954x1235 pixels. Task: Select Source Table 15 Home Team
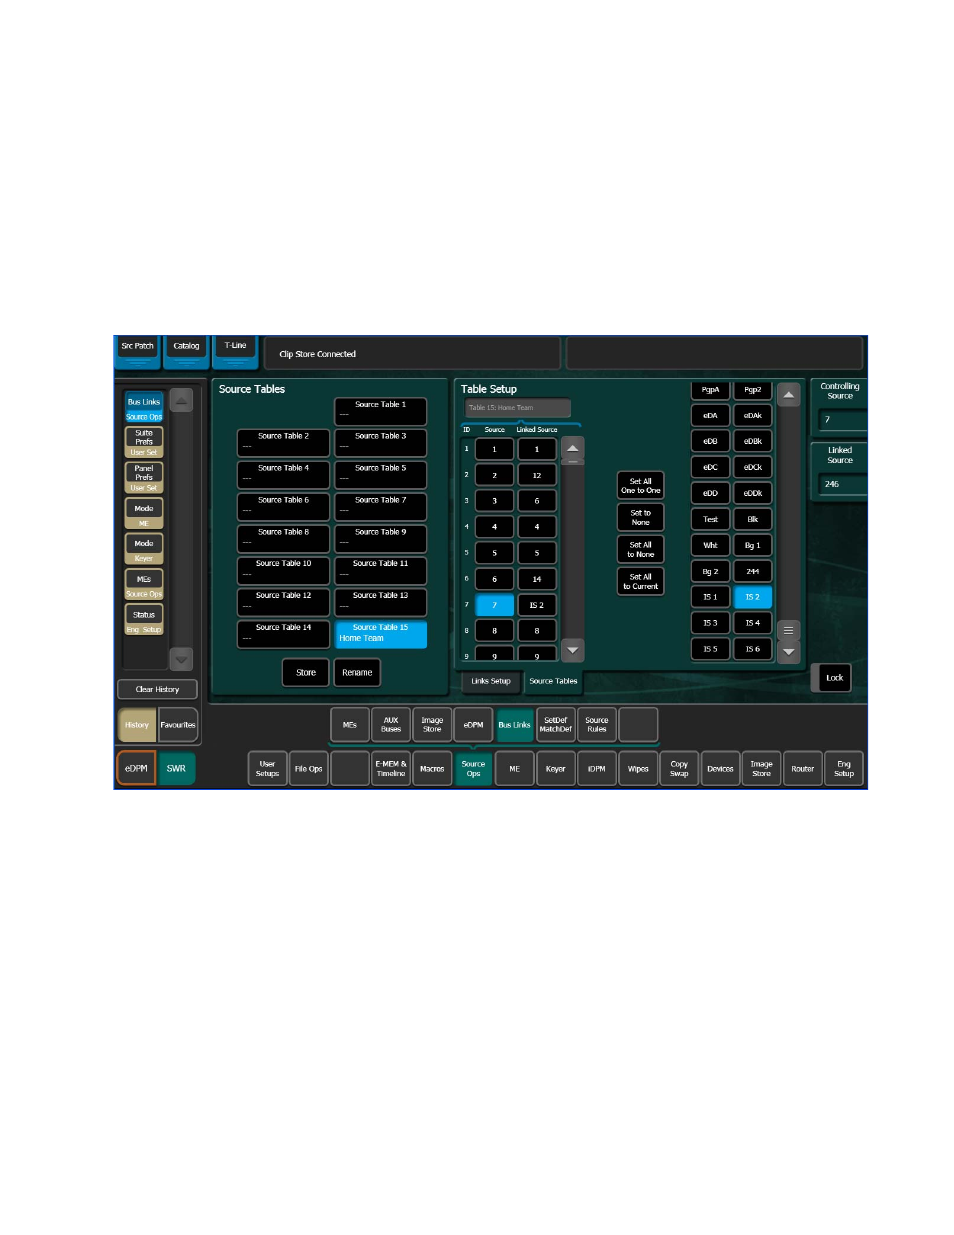click(x=380, y=634)
